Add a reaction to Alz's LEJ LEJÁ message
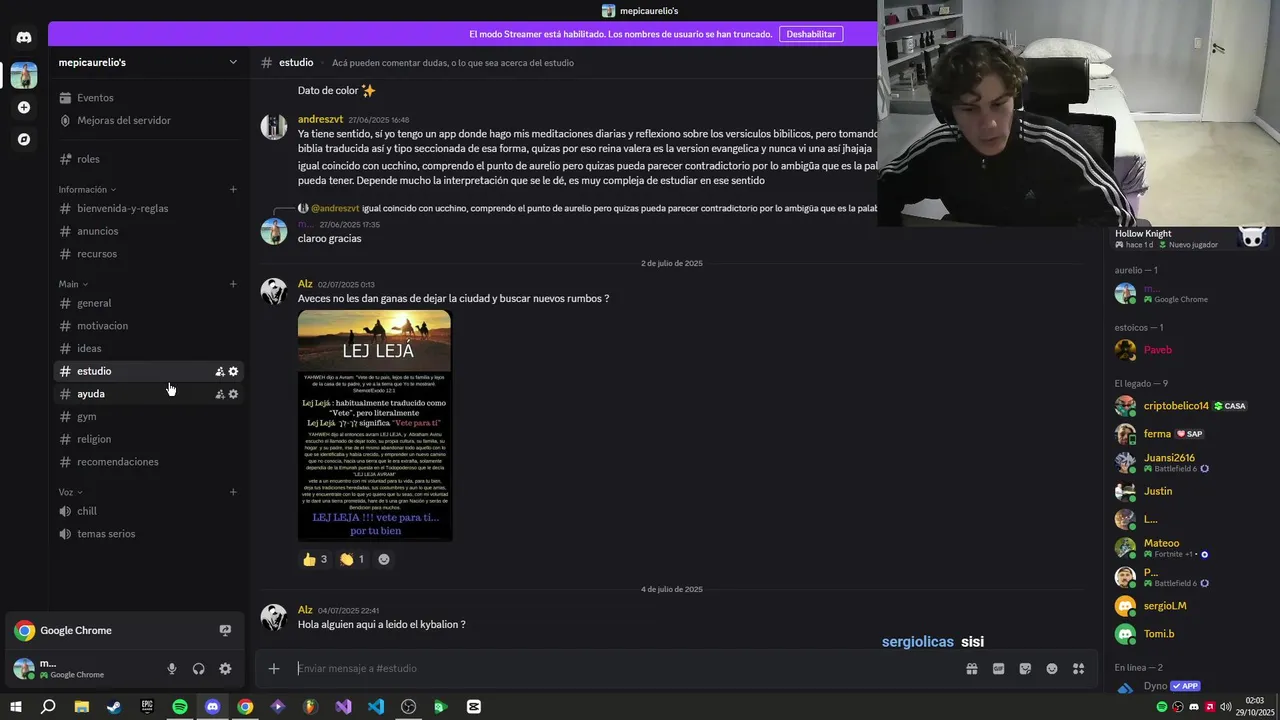Viewport: 1280px width, 720px height. click(384, 559)
